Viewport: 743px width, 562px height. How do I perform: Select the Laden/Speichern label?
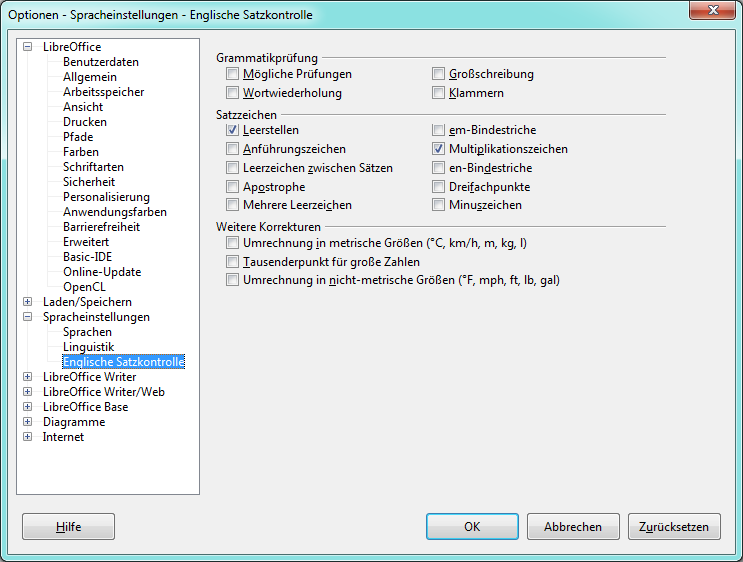87,302
